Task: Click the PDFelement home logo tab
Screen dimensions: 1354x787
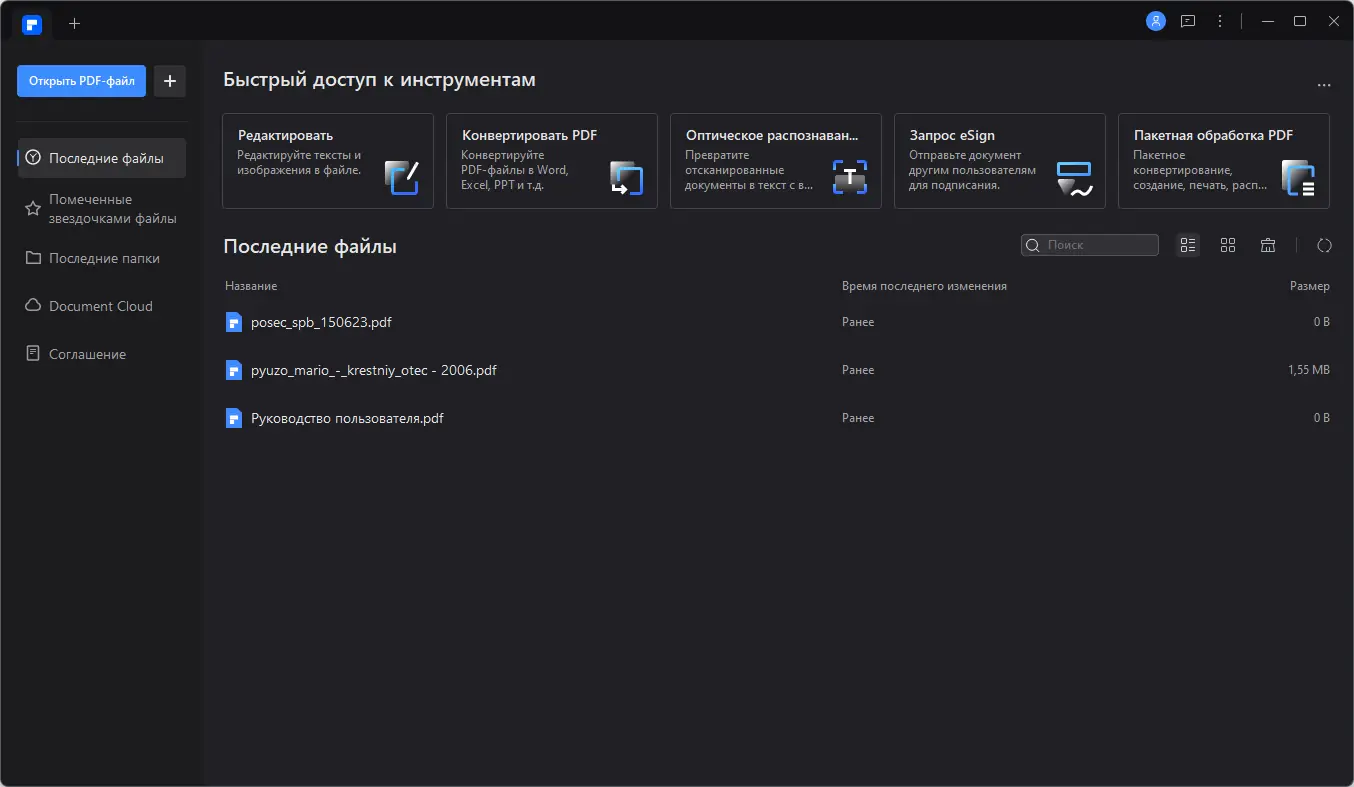Action: tap(32, 23)
